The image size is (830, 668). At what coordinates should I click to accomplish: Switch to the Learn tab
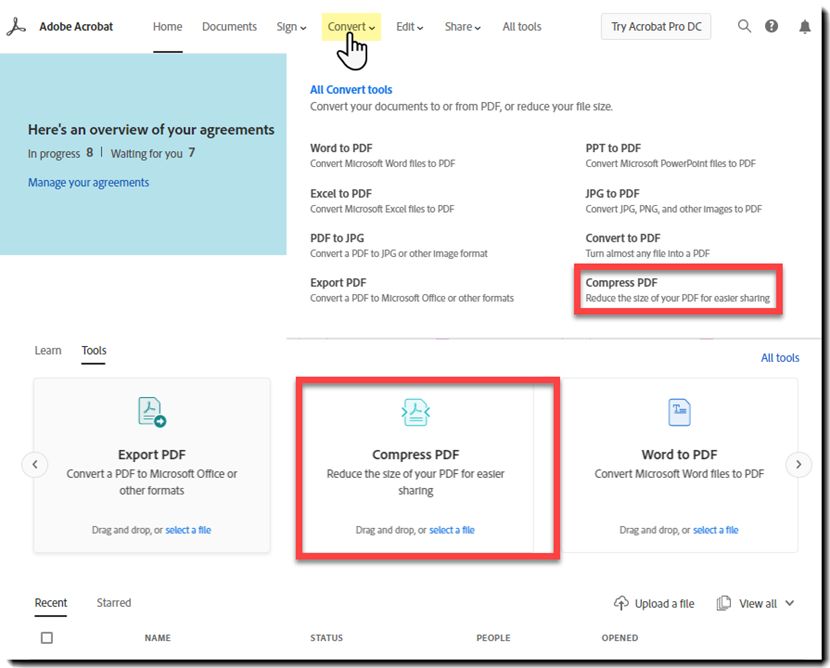[x=48, y=350]
